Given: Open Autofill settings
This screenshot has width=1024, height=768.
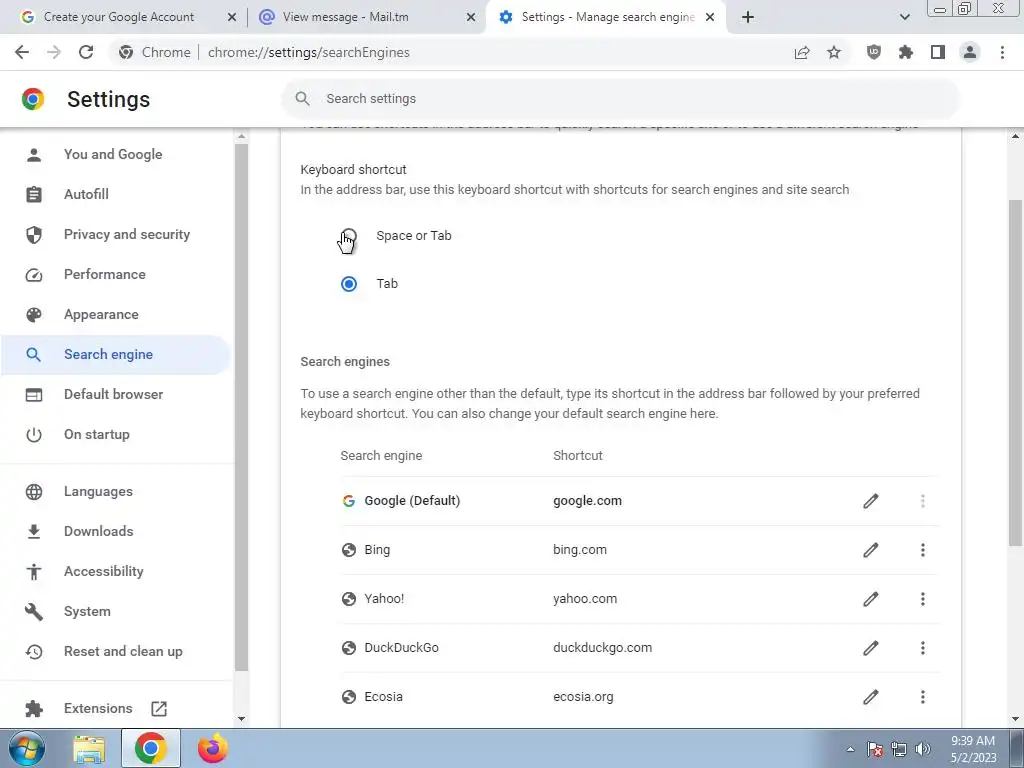Looking at the screenshot, I should (x=86, y=195).
